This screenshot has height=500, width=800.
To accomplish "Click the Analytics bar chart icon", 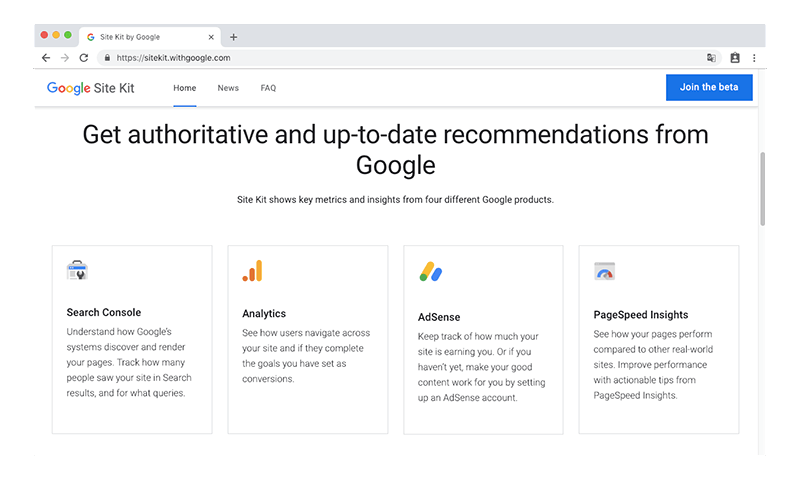I will coord(253,271).
